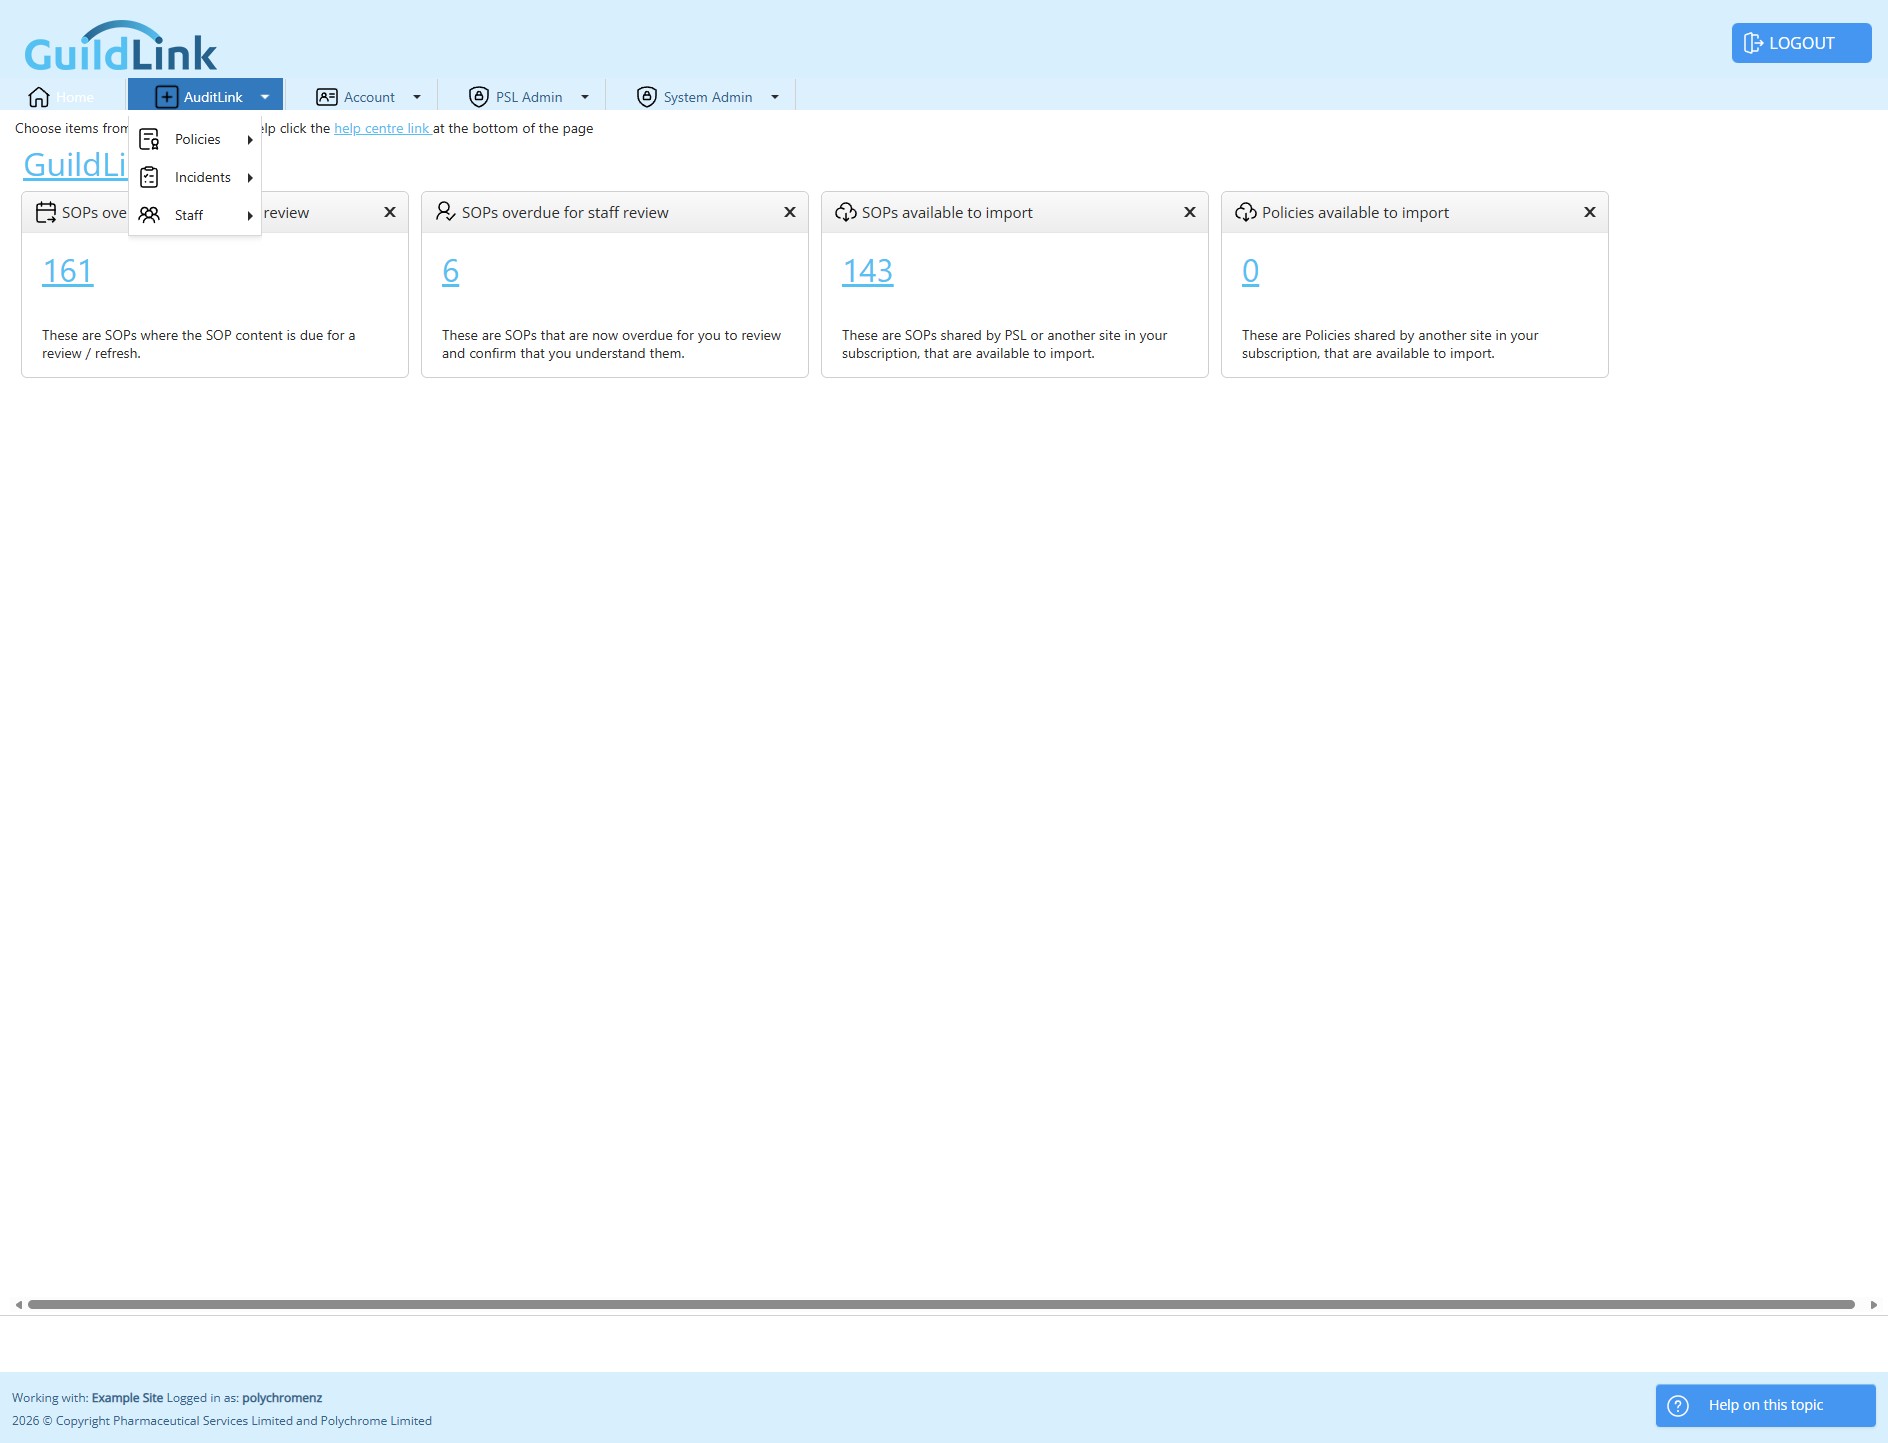Click the Staff people icon
This screenshot has height=1443, width=1888.
point(149,215)
